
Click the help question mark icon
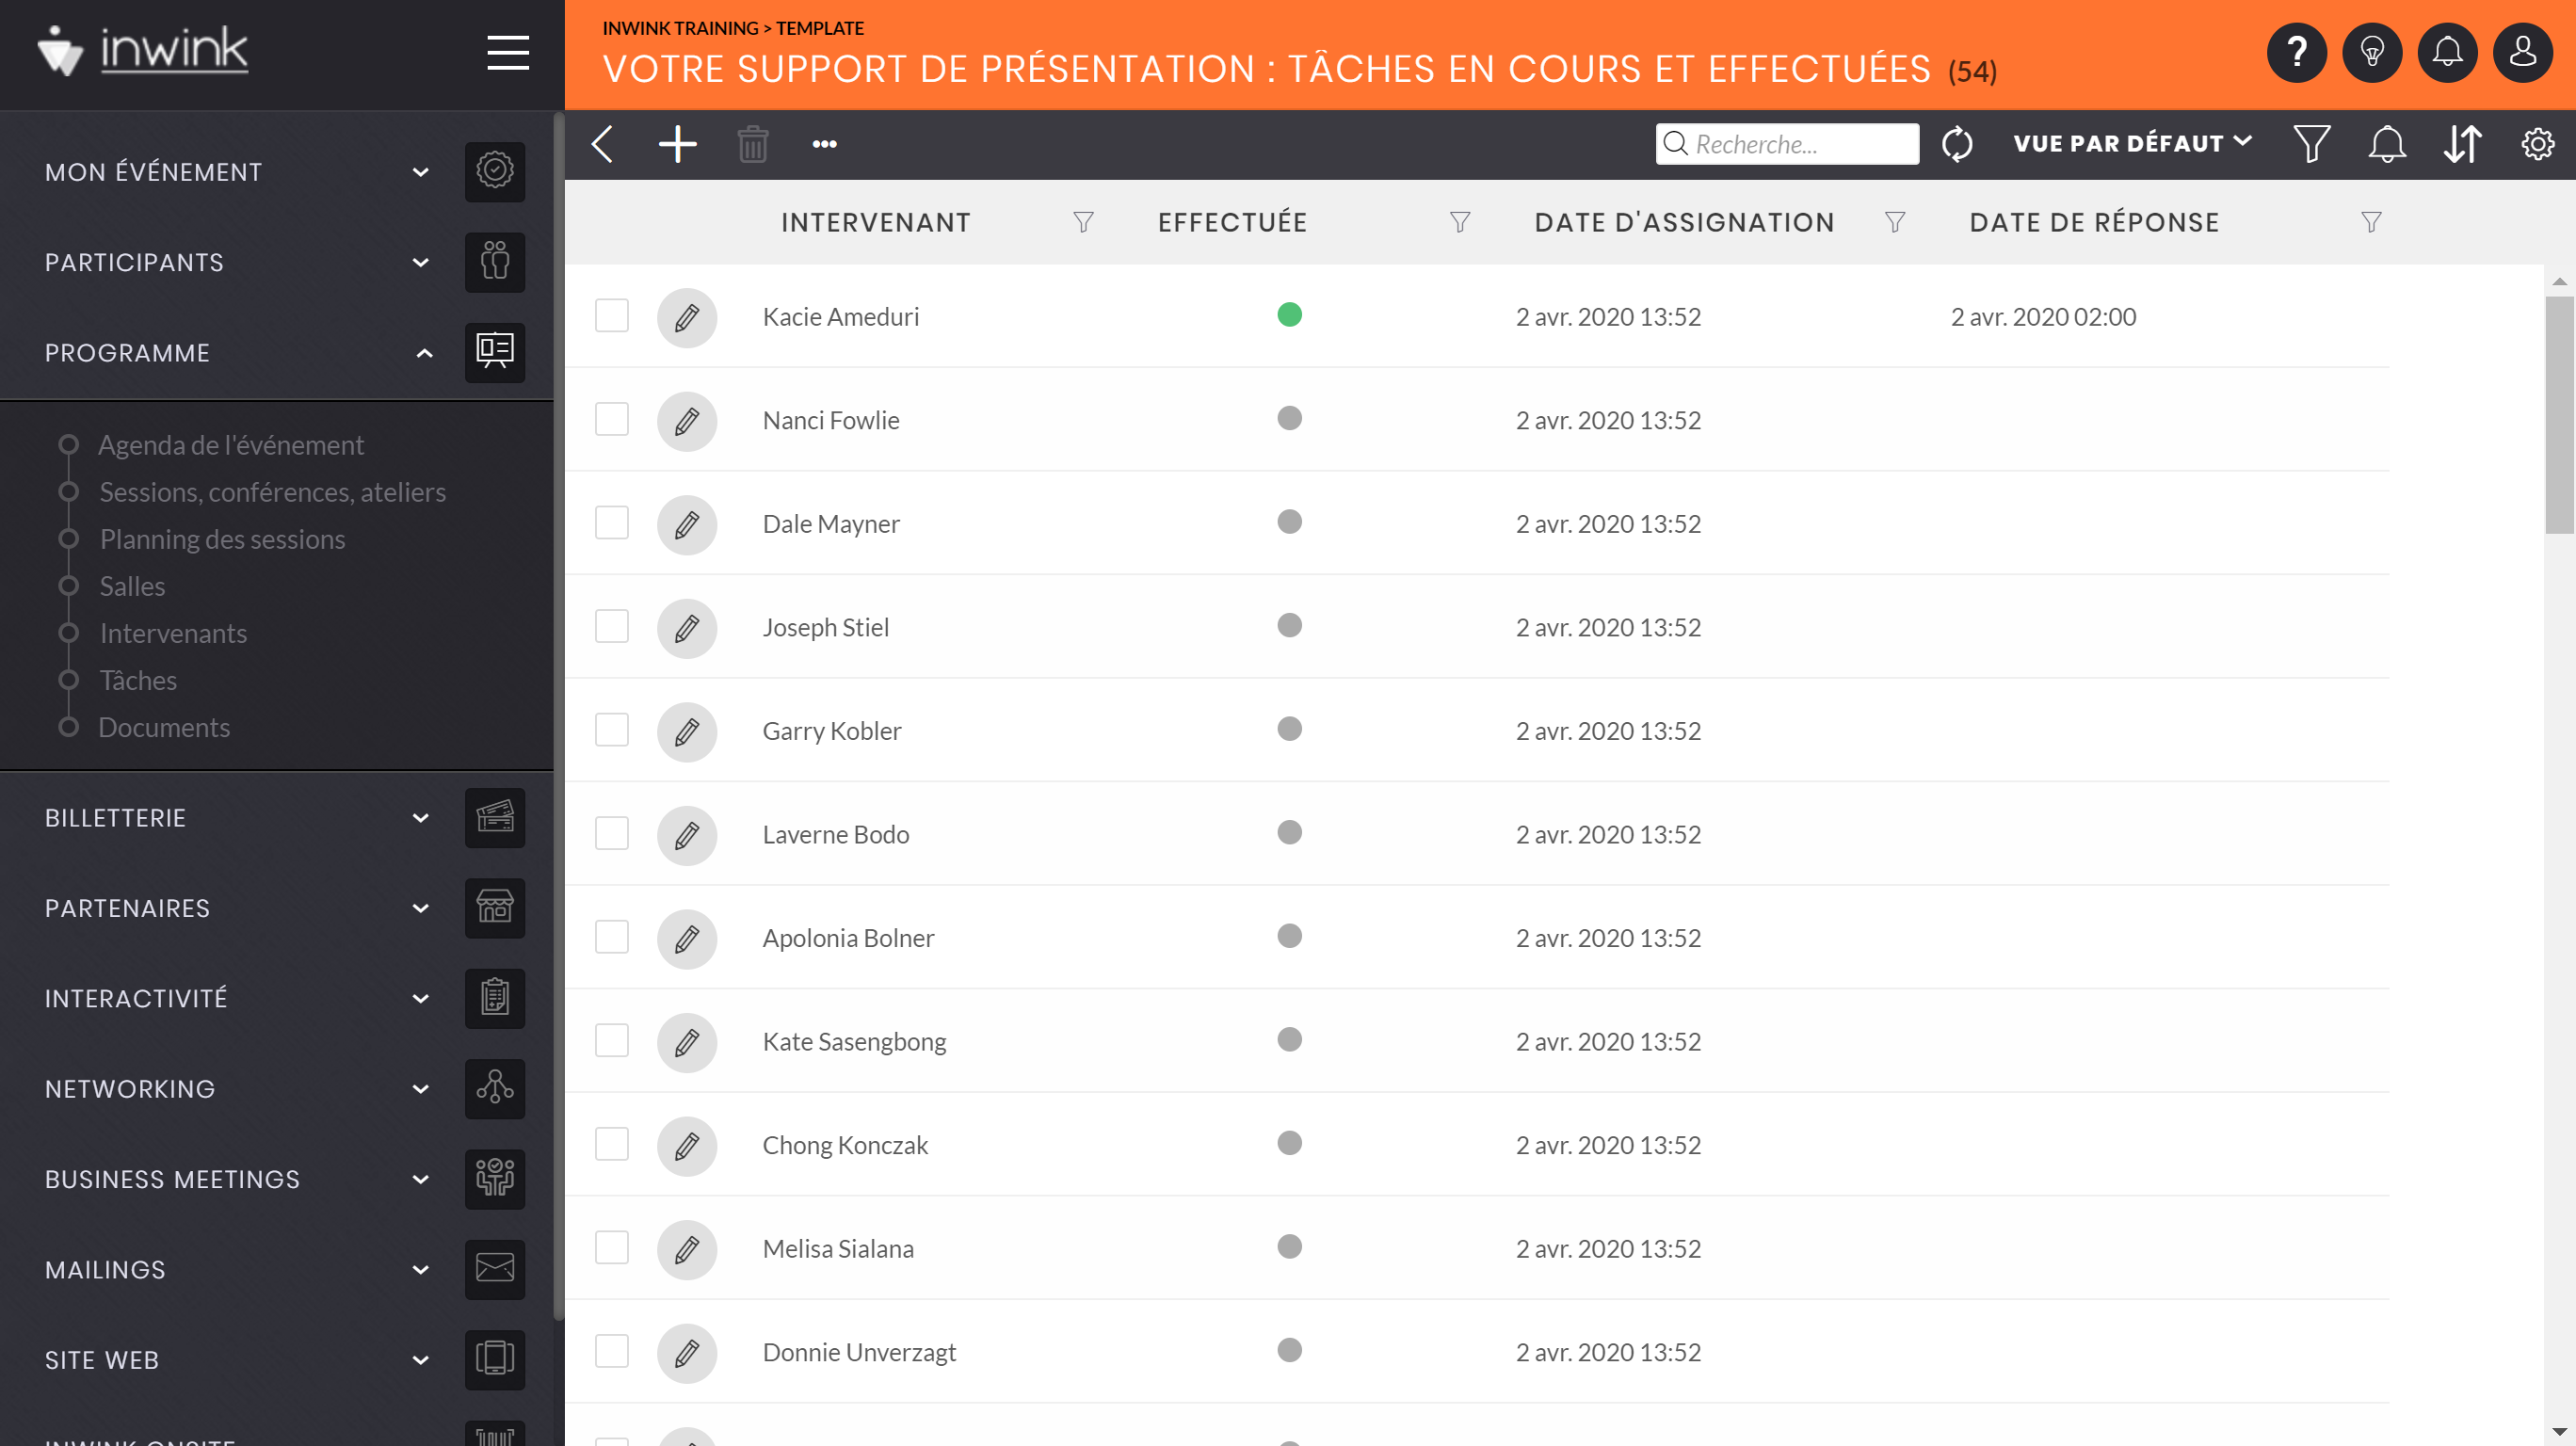coord(2297,52)
